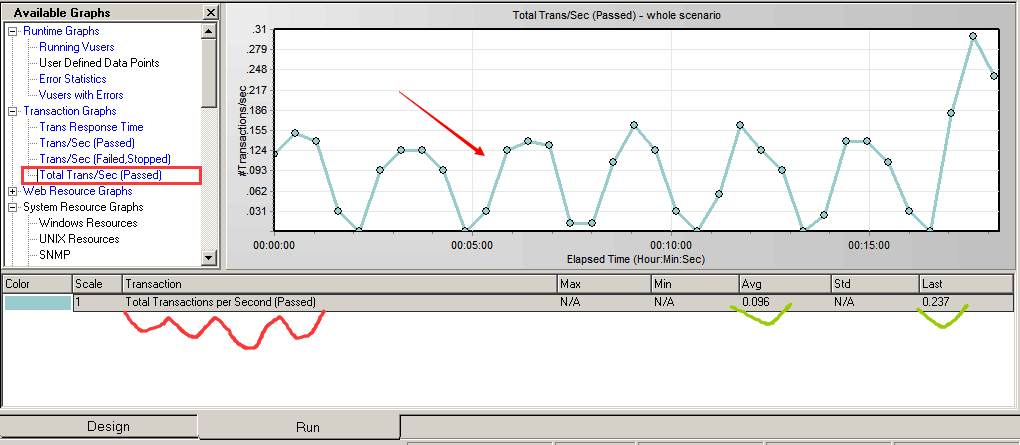This screenshot has width=1020, height=445.
Task: Click the graph title text
Action: (616, 16)
